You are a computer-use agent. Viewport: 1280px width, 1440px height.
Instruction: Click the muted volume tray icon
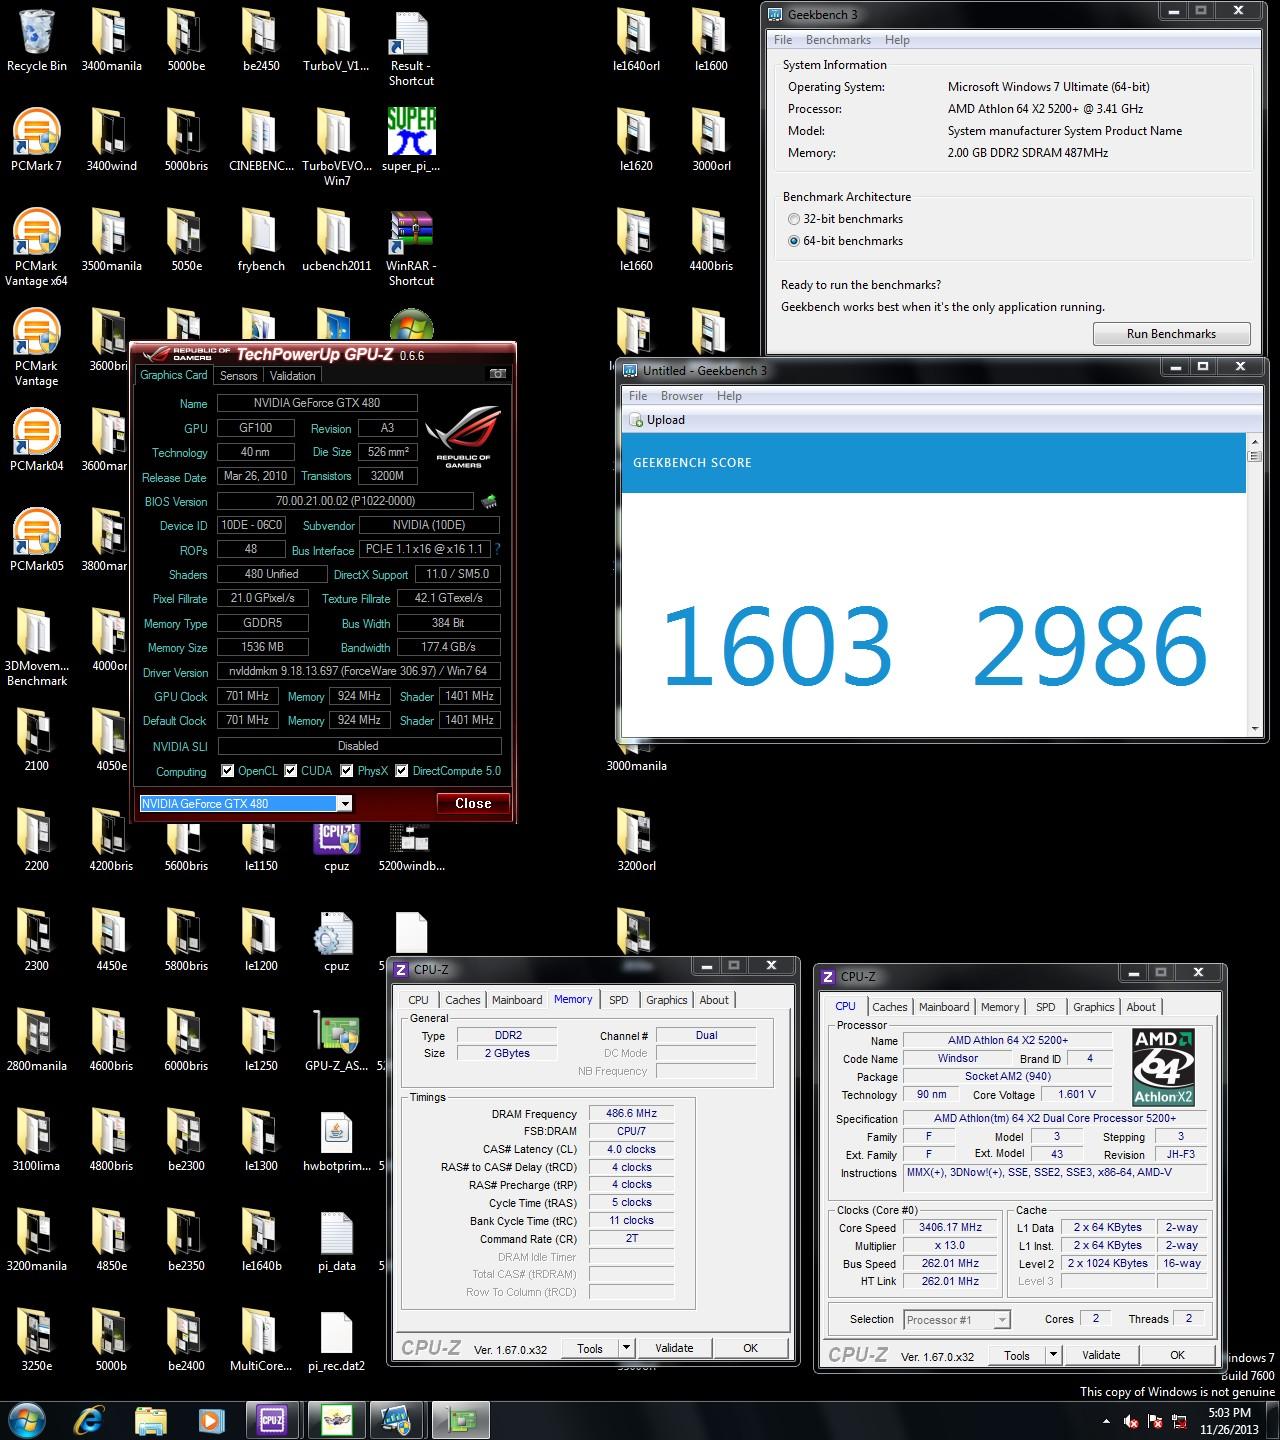(1132, 1421)
